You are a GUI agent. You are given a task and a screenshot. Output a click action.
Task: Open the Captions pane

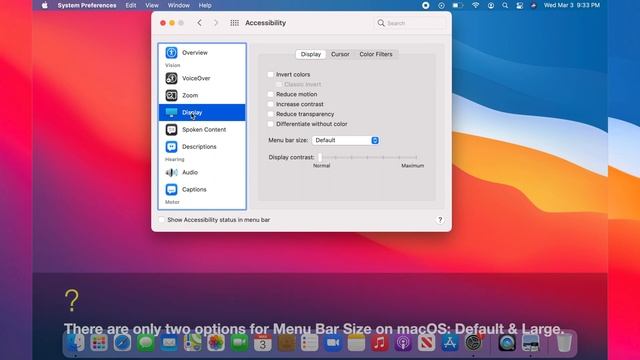(202, 189)
